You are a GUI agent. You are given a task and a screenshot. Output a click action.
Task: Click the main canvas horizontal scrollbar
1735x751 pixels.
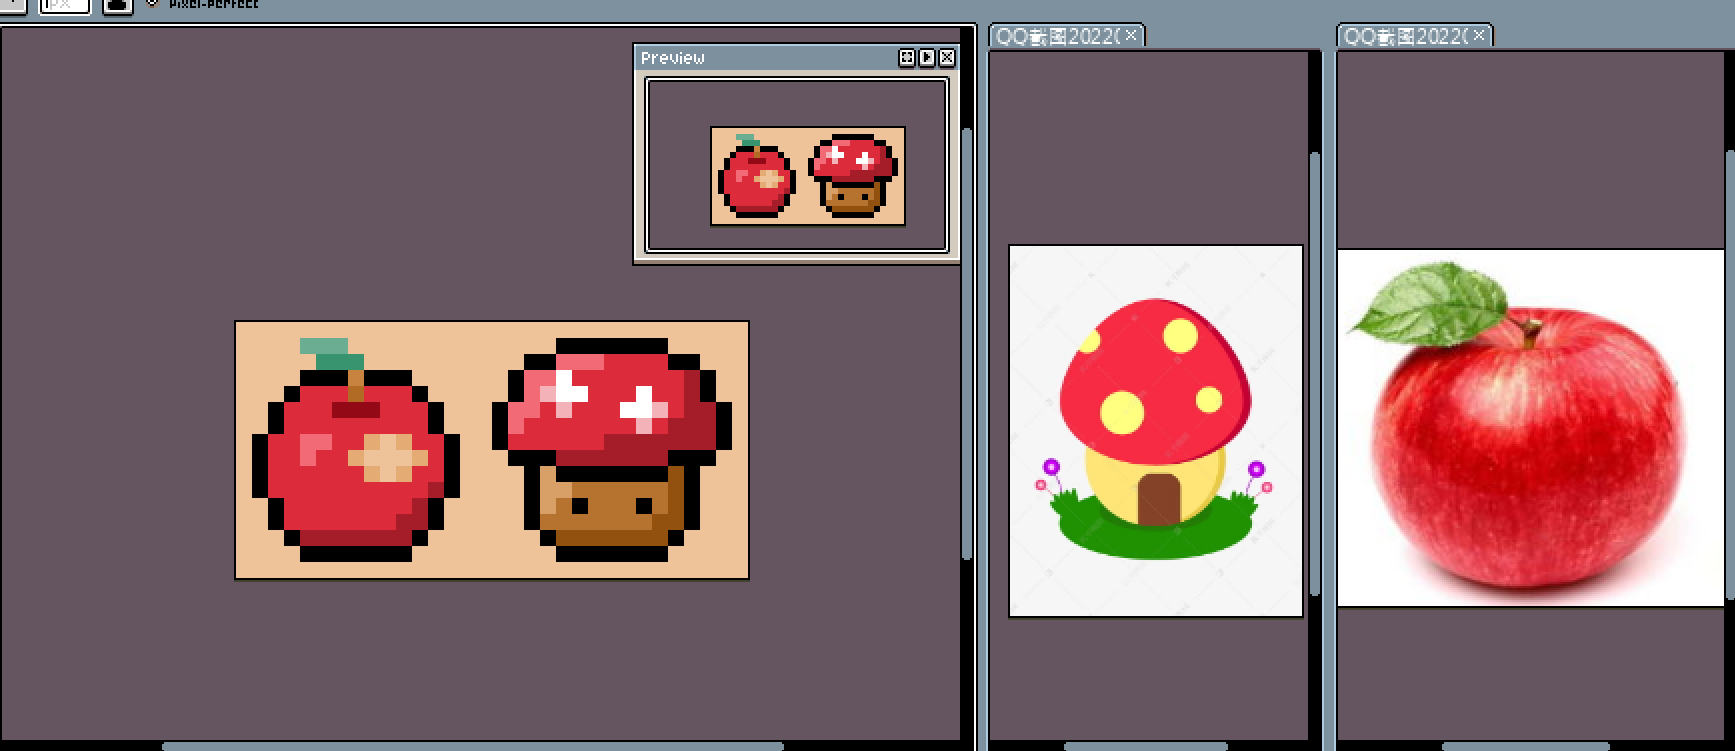coord(472,746)
